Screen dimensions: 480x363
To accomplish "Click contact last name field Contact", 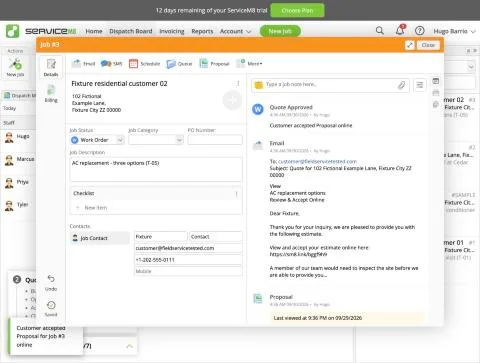I will click(x=216, y=236).
